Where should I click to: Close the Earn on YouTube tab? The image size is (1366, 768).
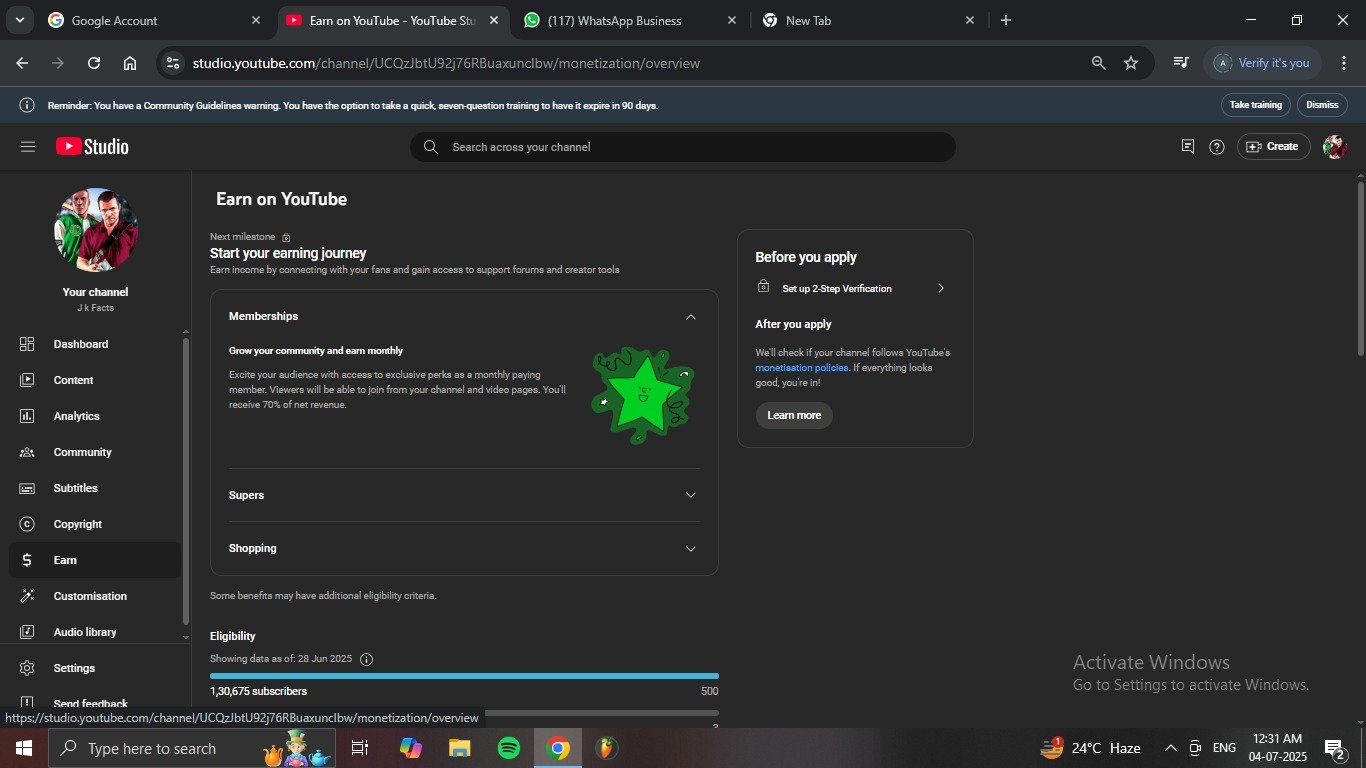point(494,20)
